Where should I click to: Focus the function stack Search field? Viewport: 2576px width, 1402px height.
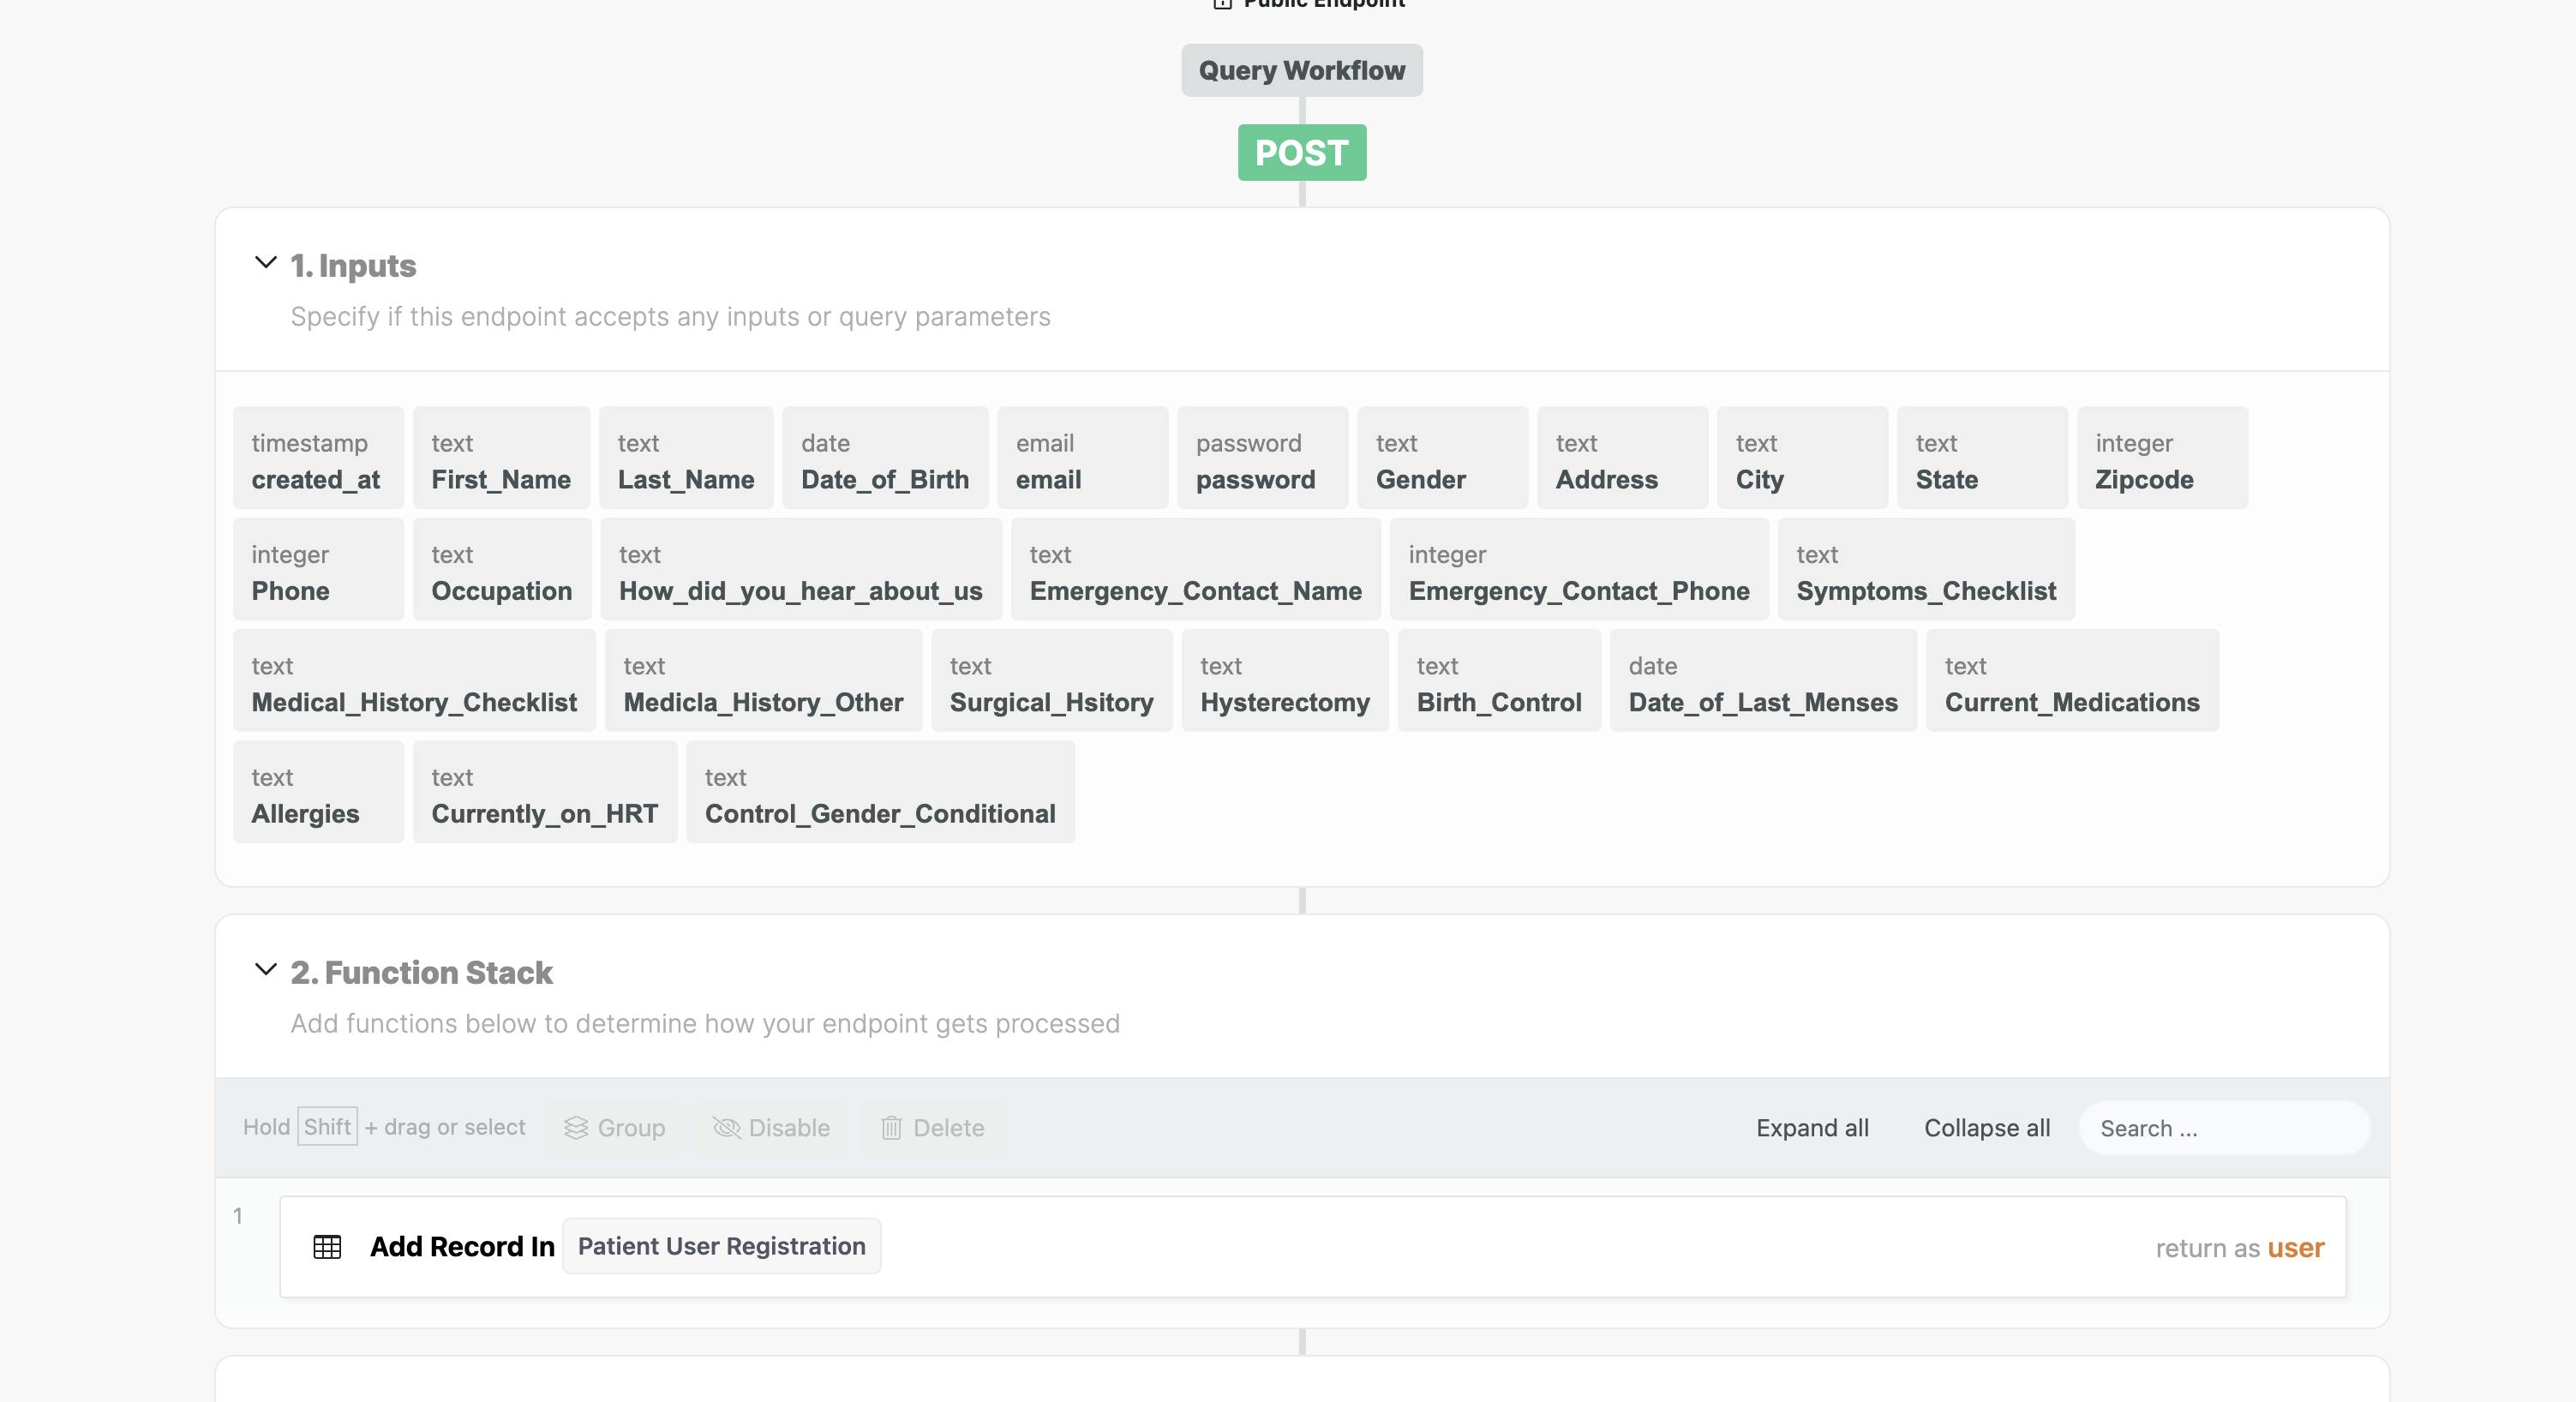(x=2224, y=1128)
